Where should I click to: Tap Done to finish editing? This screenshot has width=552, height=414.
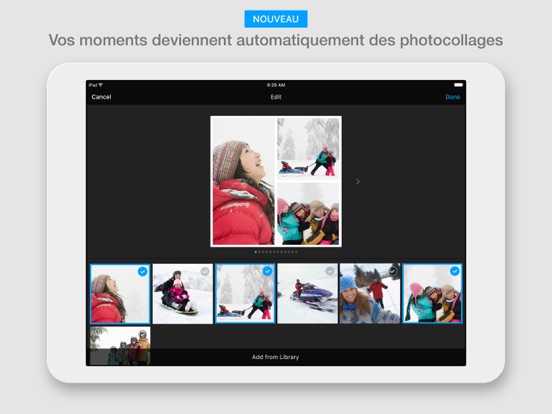[x=452, y=97]
